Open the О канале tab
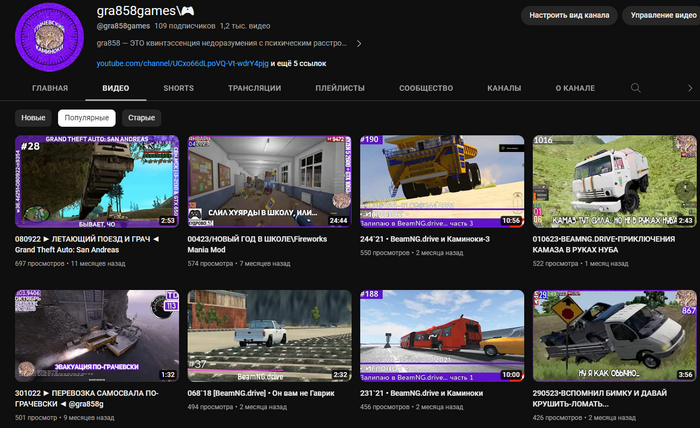The height and width of the screenshot is (428, 700). pos(576,88)
